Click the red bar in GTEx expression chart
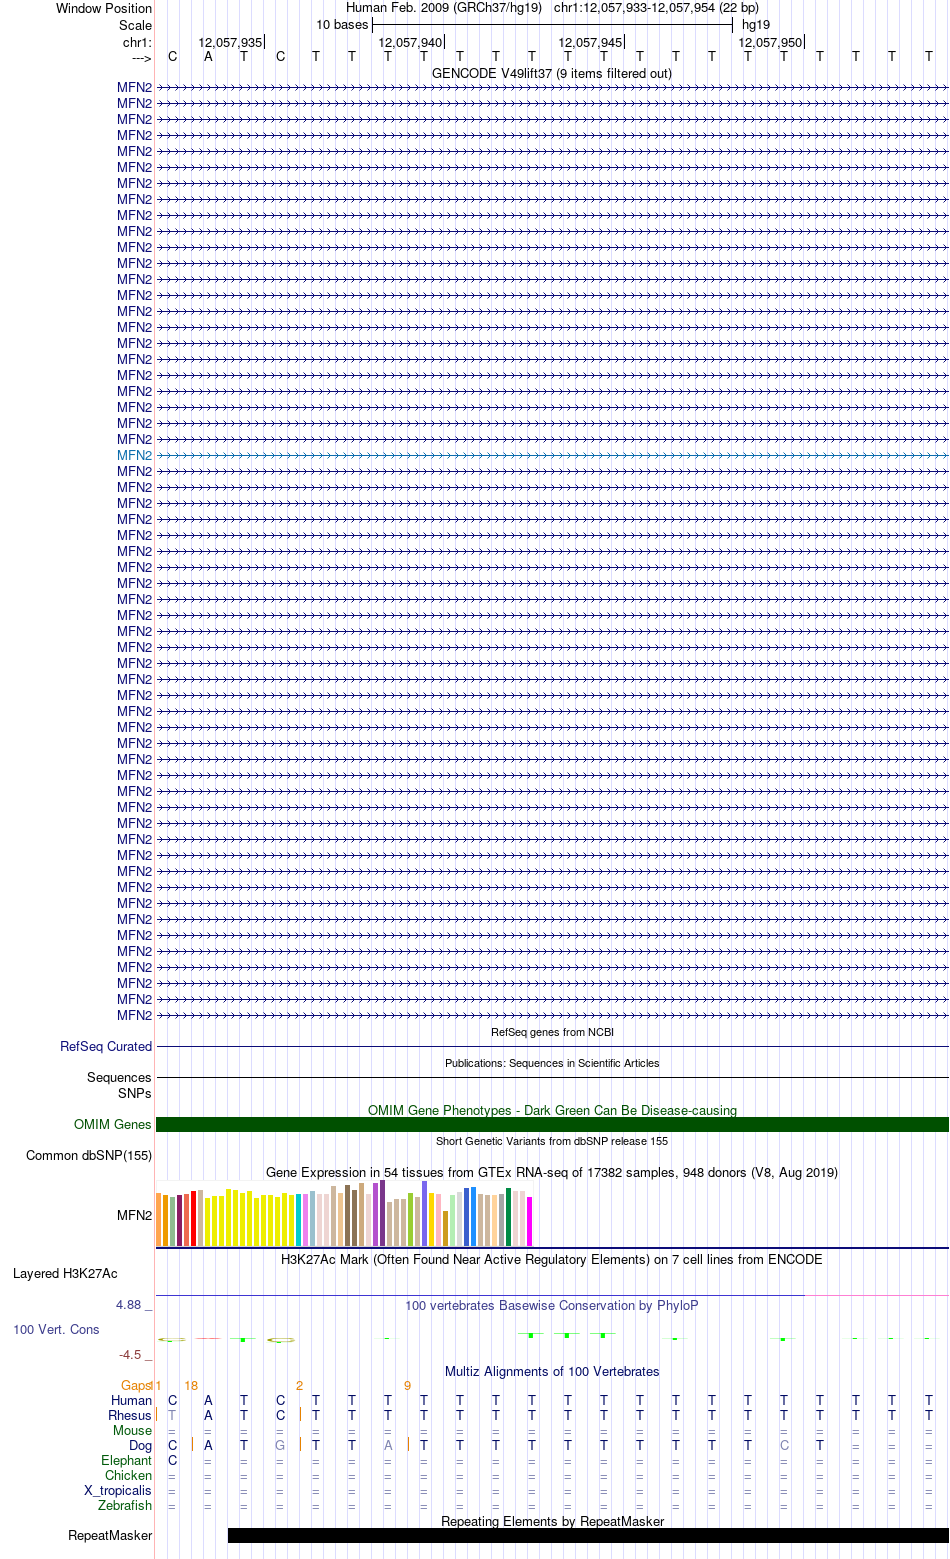This screenshot has width=950, height=1559. 193,1218
